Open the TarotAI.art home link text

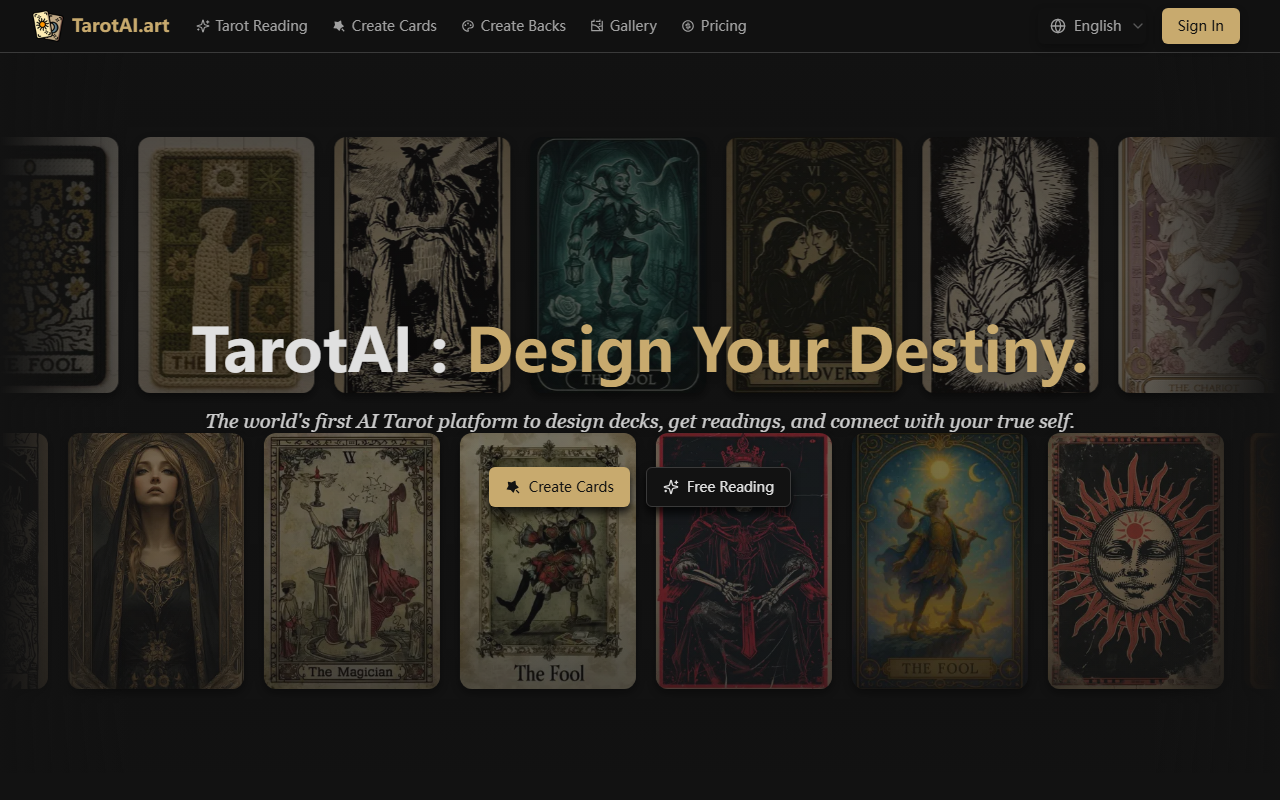[121, 26]
